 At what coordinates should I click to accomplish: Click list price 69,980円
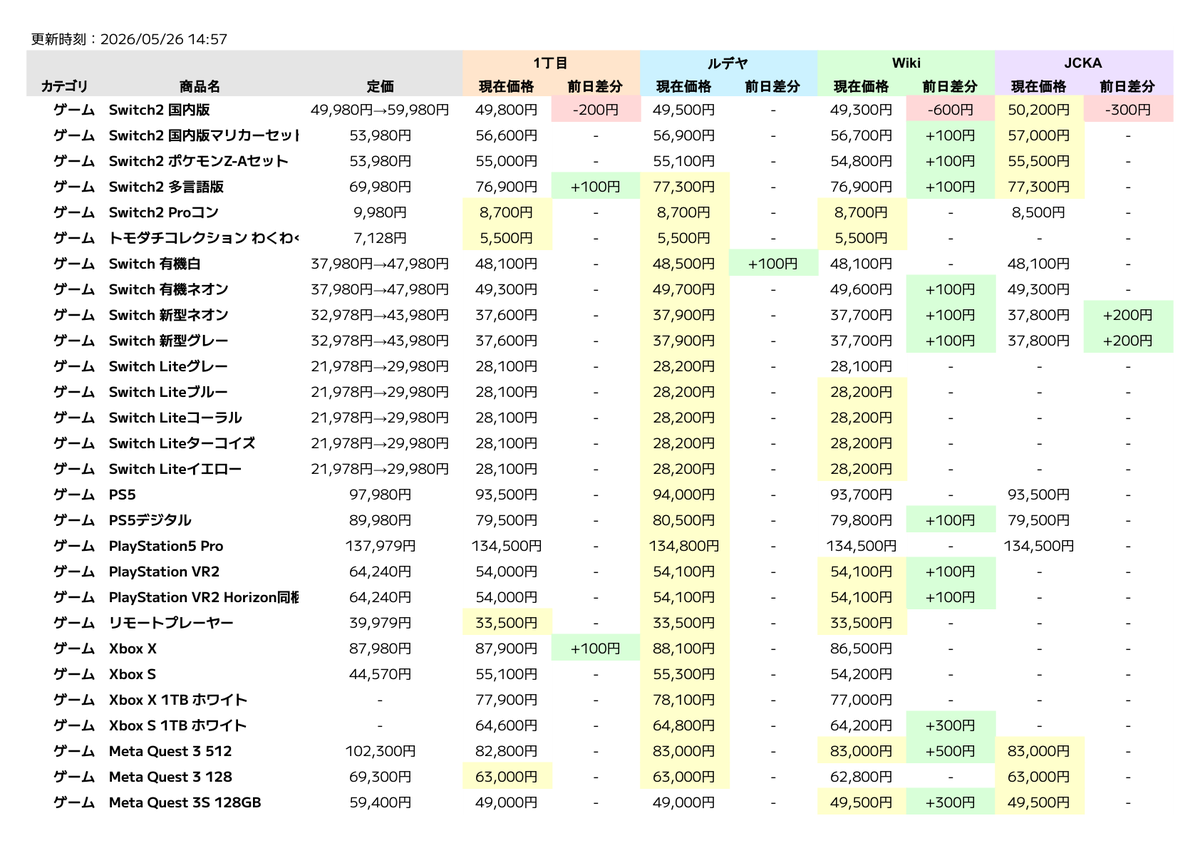pyautogui.click(x=380, y=187)
